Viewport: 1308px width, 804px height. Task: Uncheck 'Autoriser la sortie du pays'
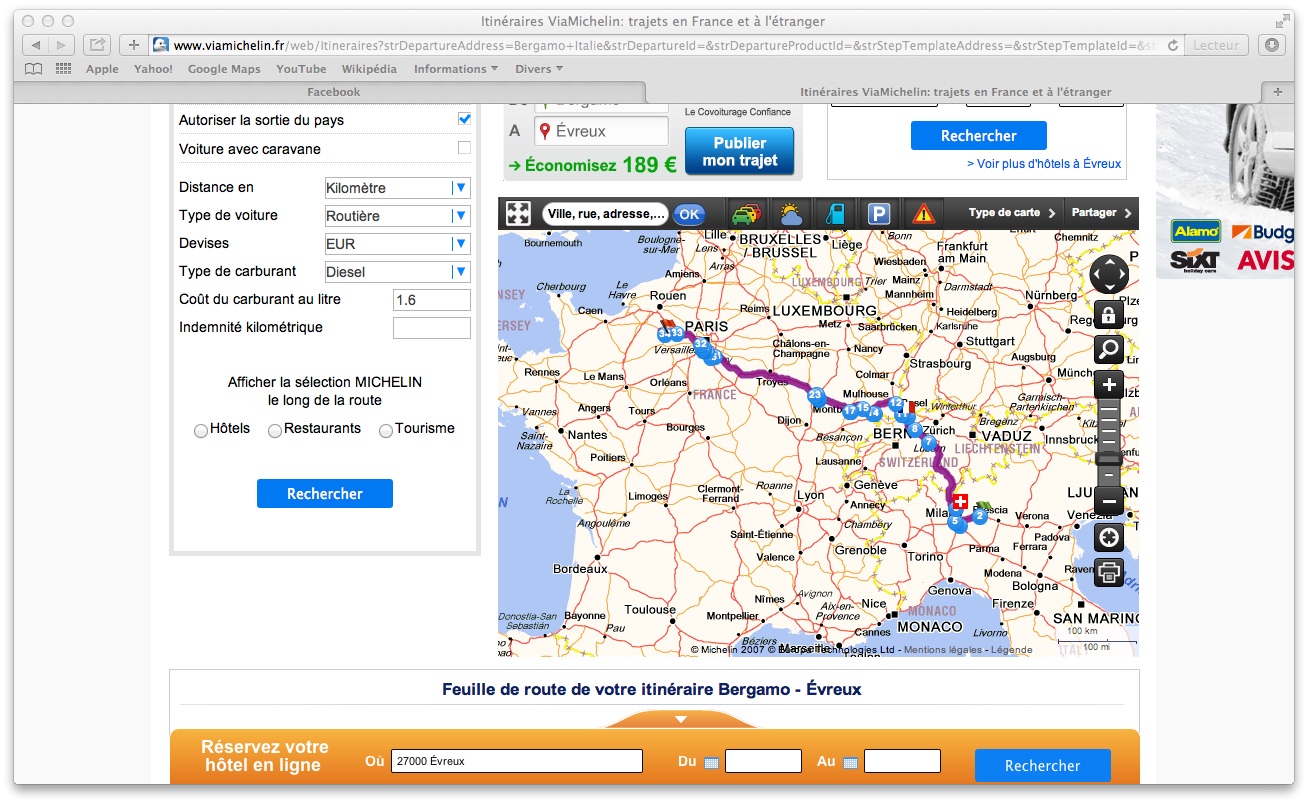464,119
